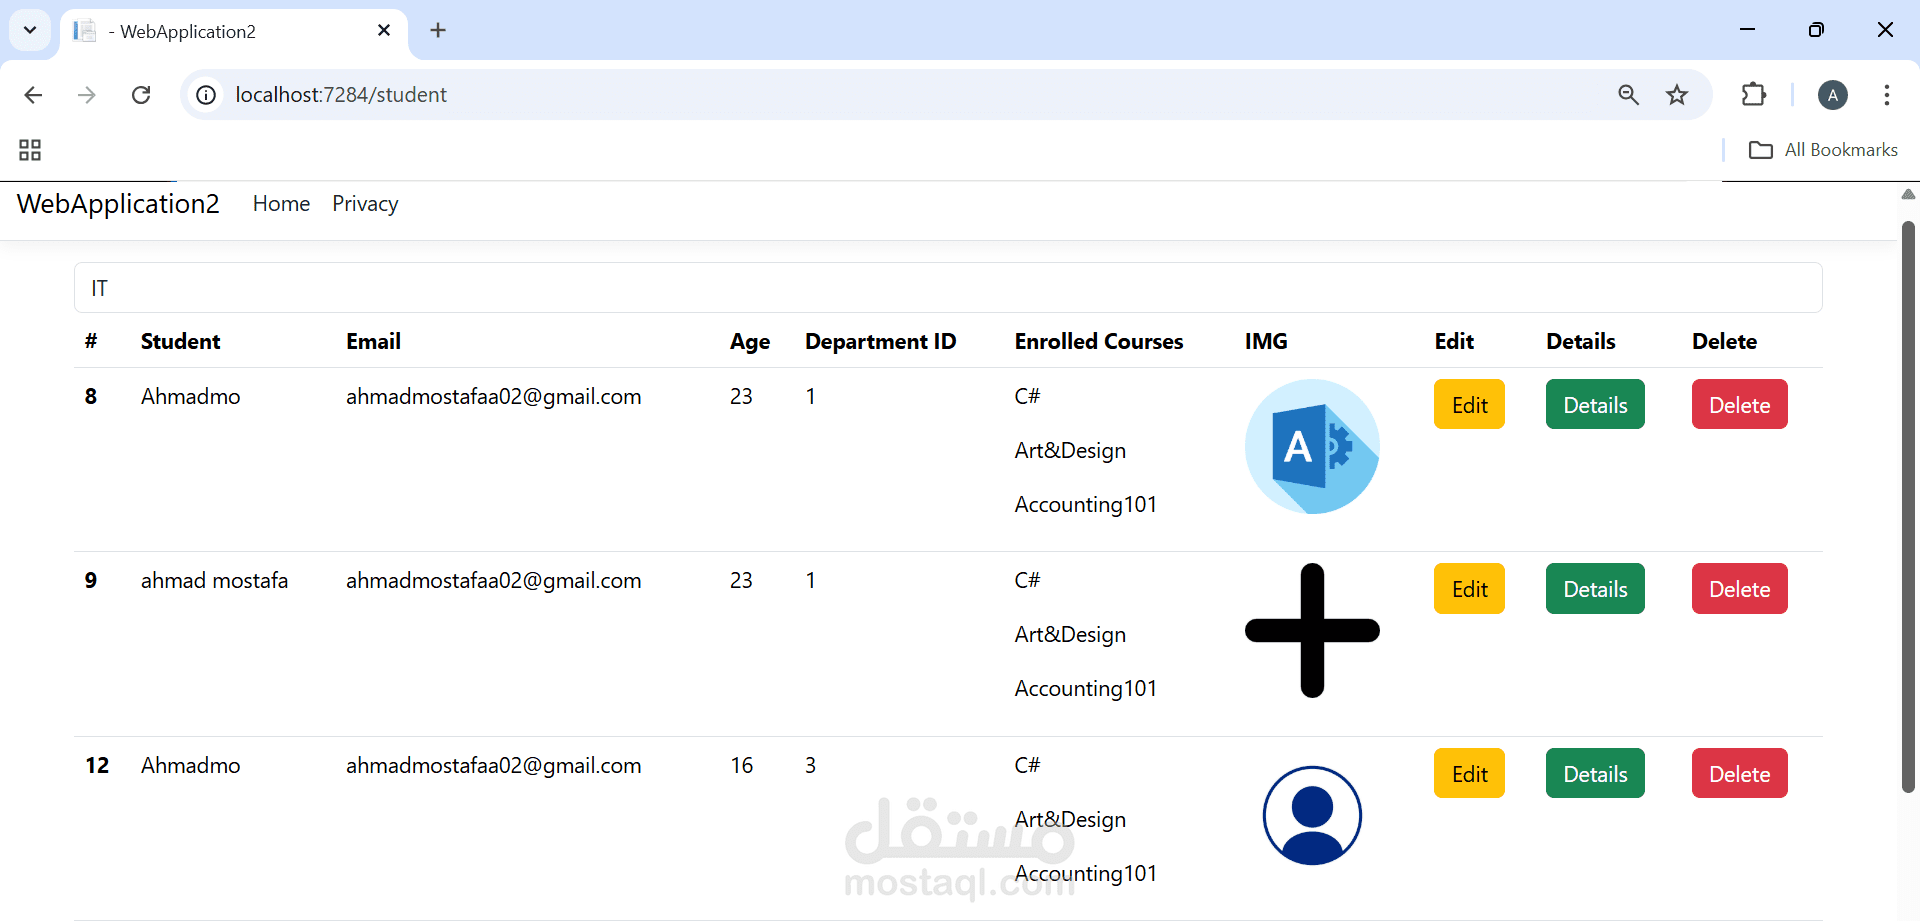Restore down the browser window
The image size is (1920, 921).
coord(1816,30)
